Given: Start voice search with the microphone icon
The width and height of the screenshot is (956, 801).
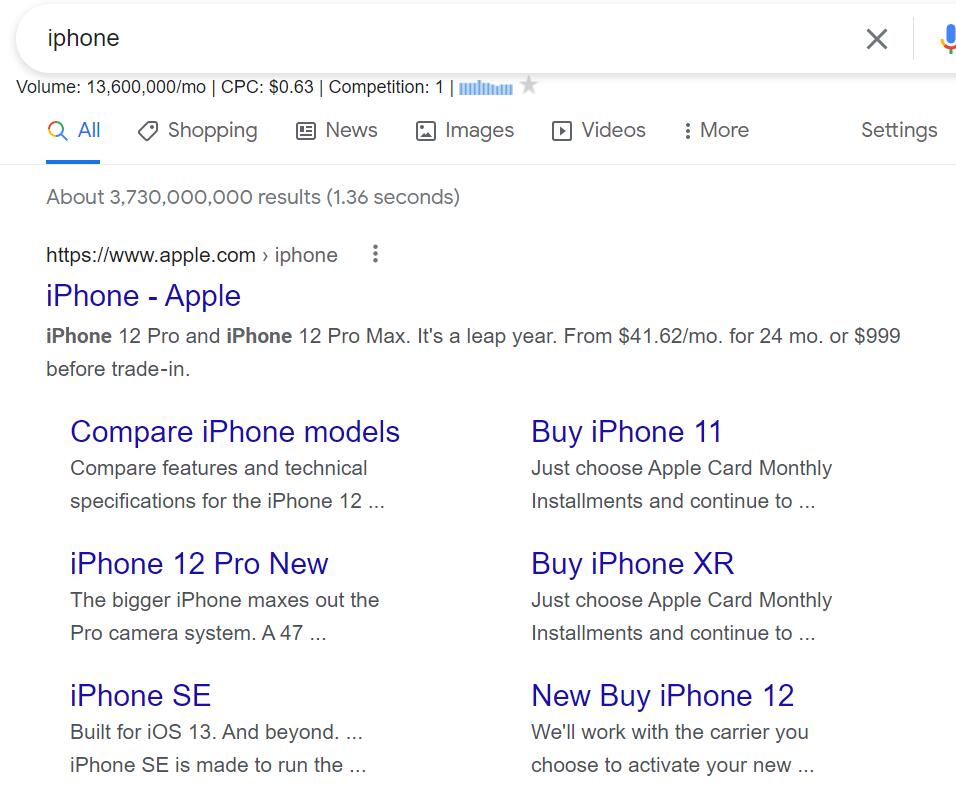Looking at the screenshot, I should coord(948,39).
